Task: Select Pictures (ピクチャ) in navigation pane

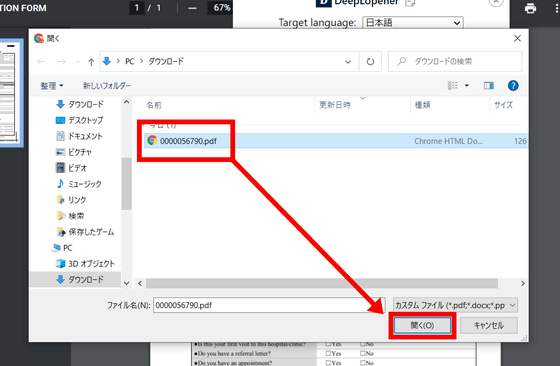Action: click(74, 152)
